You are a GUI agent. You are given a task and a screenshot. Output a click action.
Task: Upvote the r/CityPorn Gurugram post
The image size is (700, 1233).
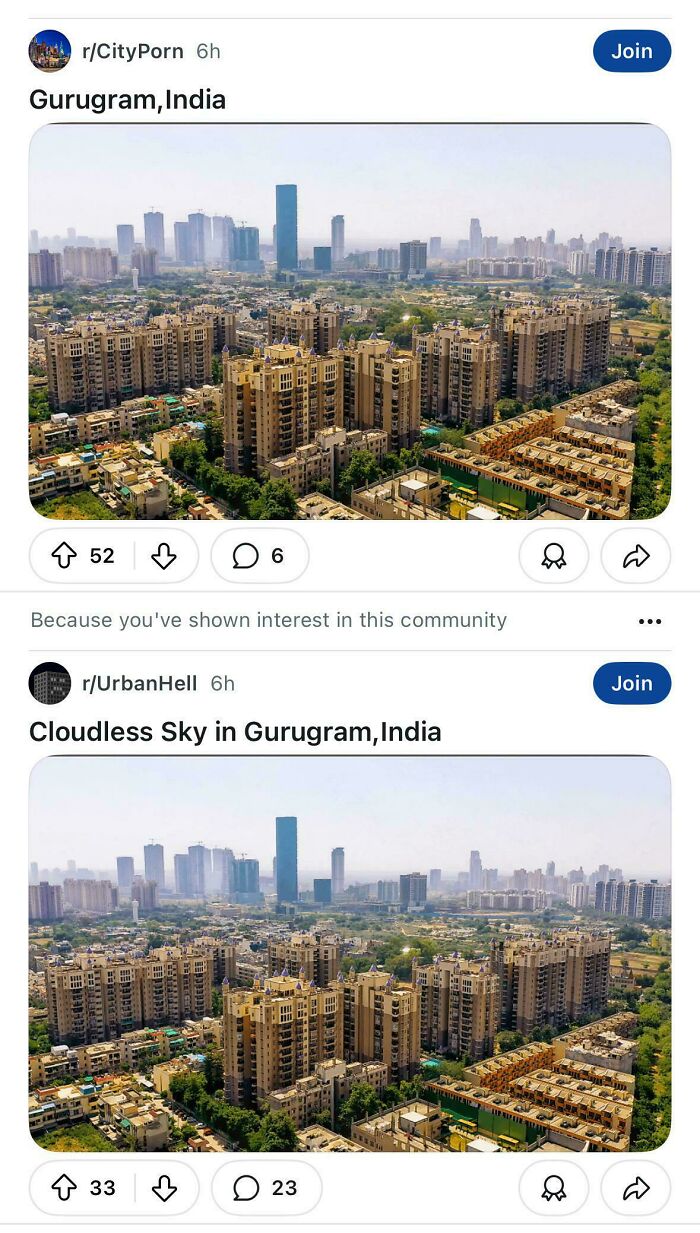click(64, 556)
